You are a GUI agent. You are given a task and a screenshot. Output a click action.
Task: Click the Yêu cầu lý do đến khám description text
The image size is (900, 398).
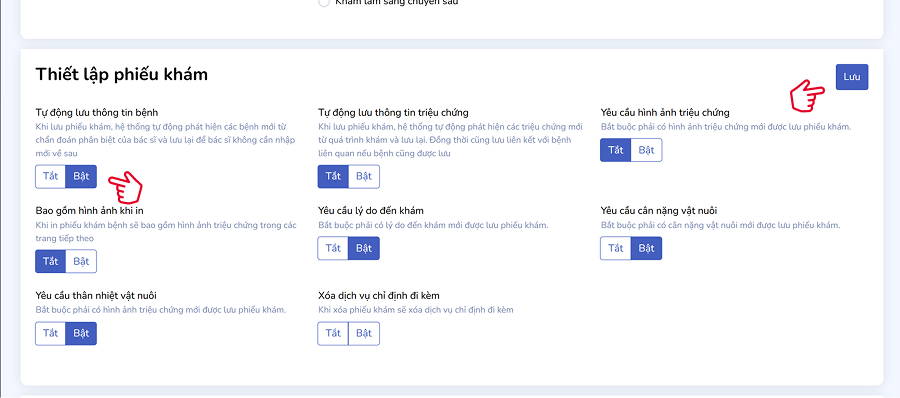[433, 225]
